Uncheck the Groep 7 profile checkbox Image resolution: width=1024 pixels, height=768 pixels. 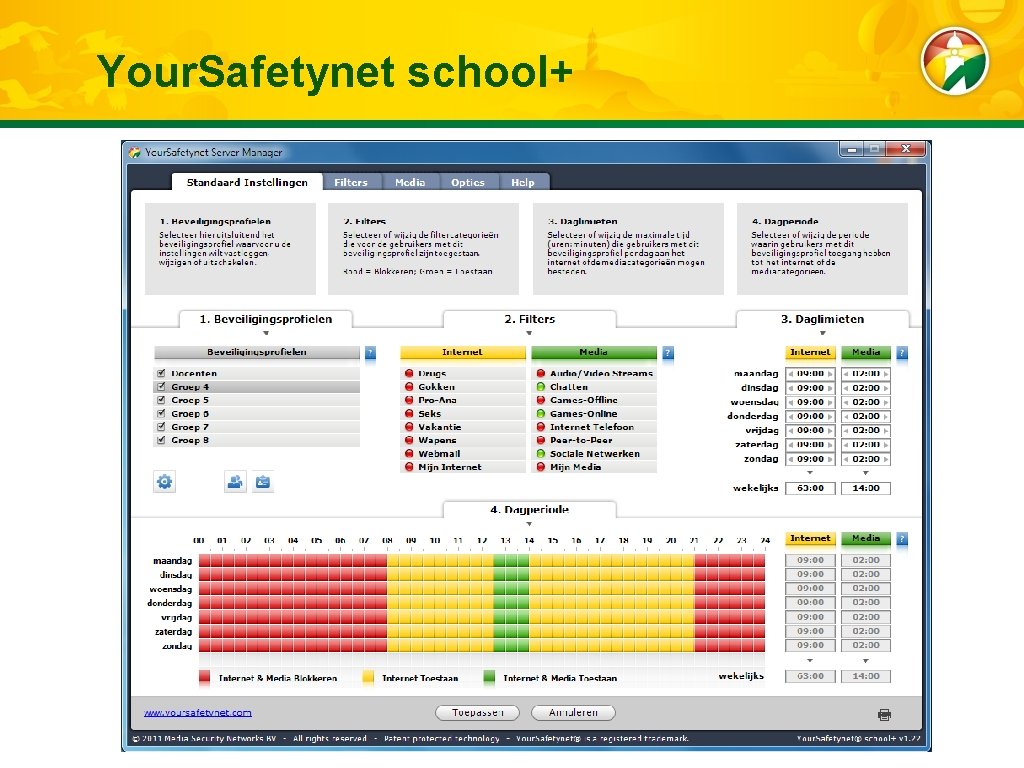(161, 426)
